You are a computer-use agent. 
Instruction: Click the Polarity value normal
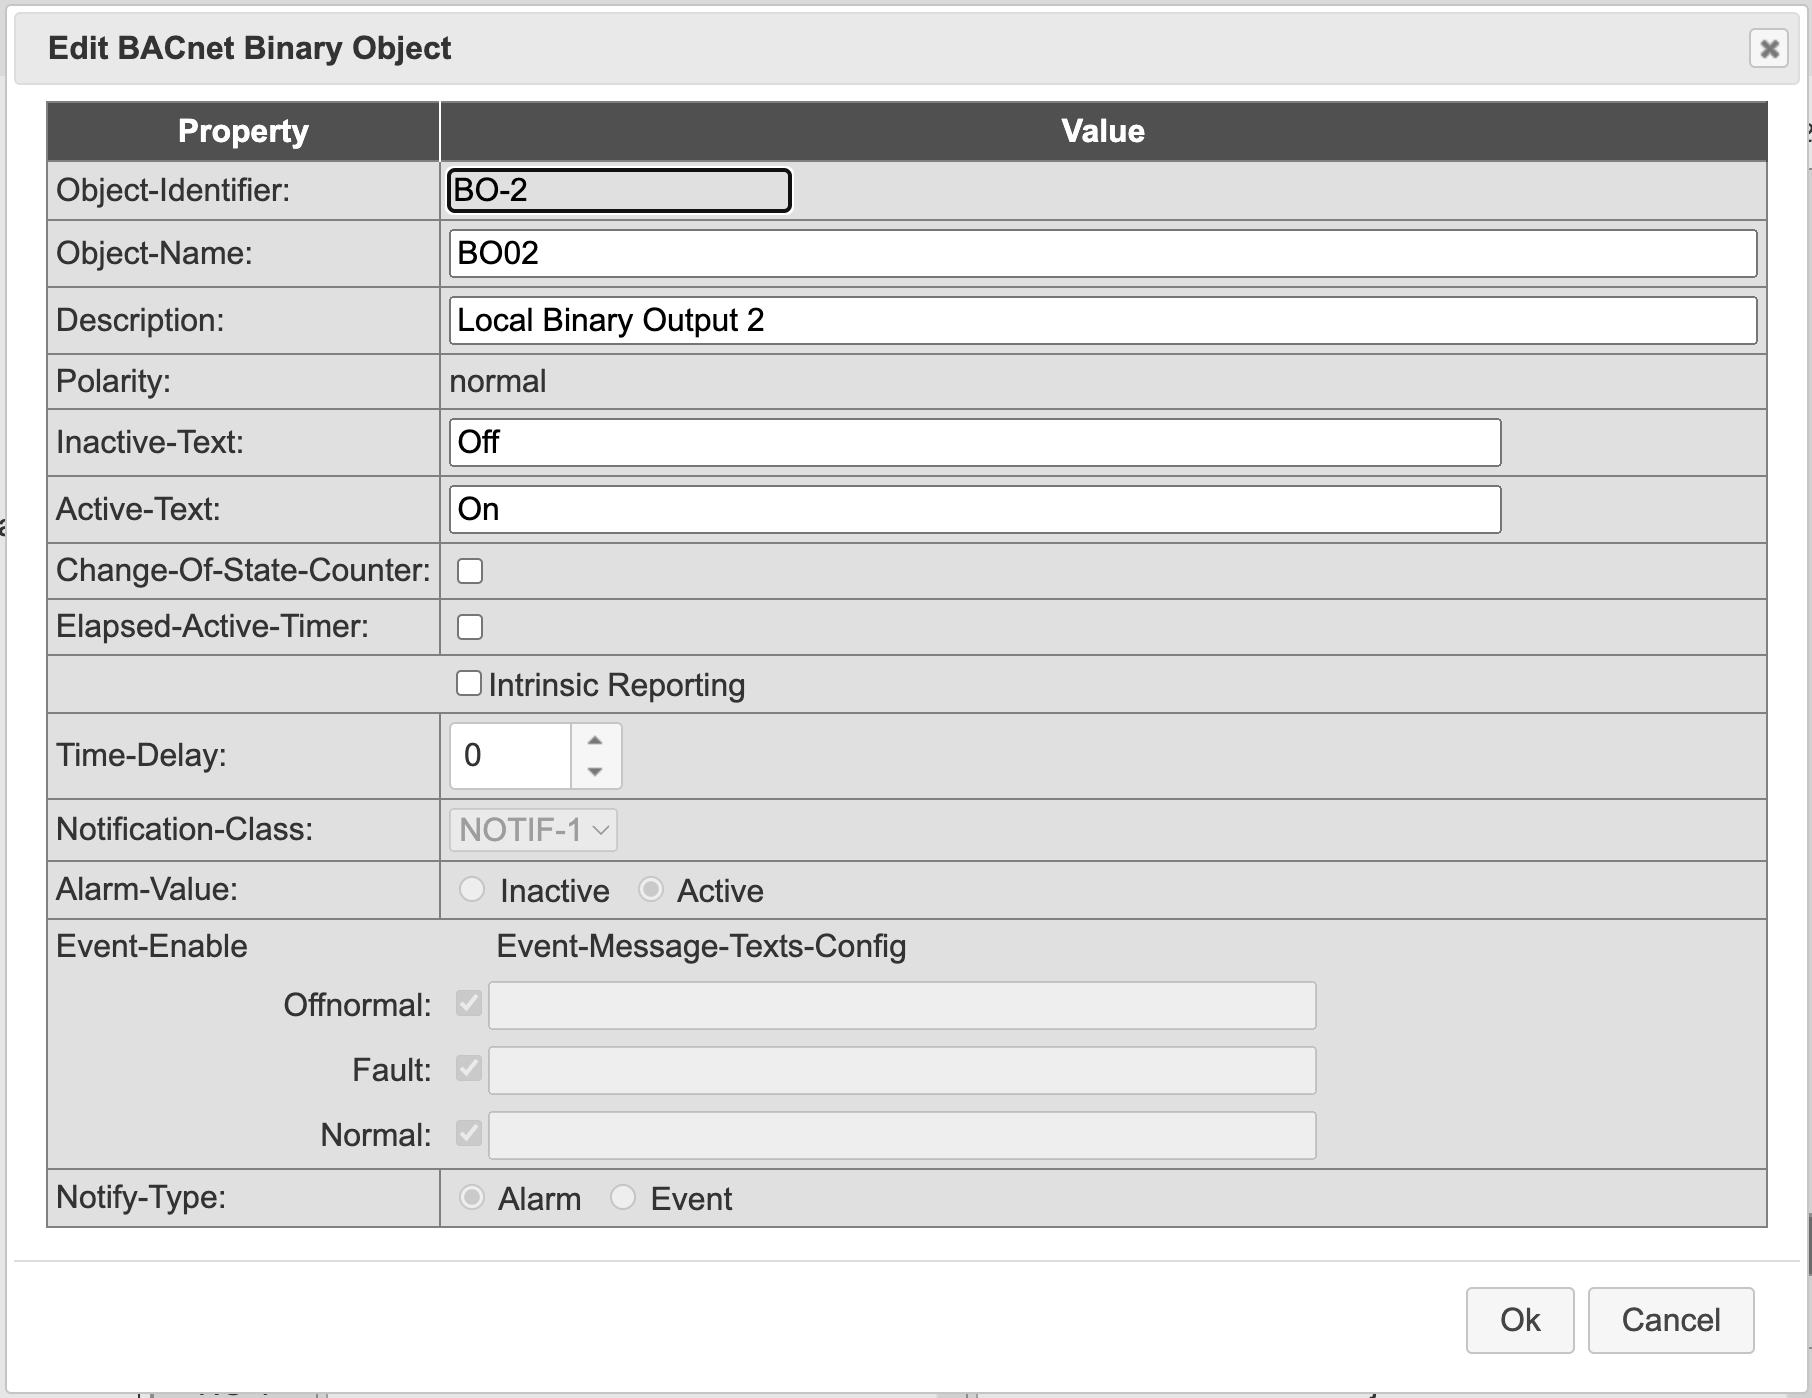tap(498, 381)
